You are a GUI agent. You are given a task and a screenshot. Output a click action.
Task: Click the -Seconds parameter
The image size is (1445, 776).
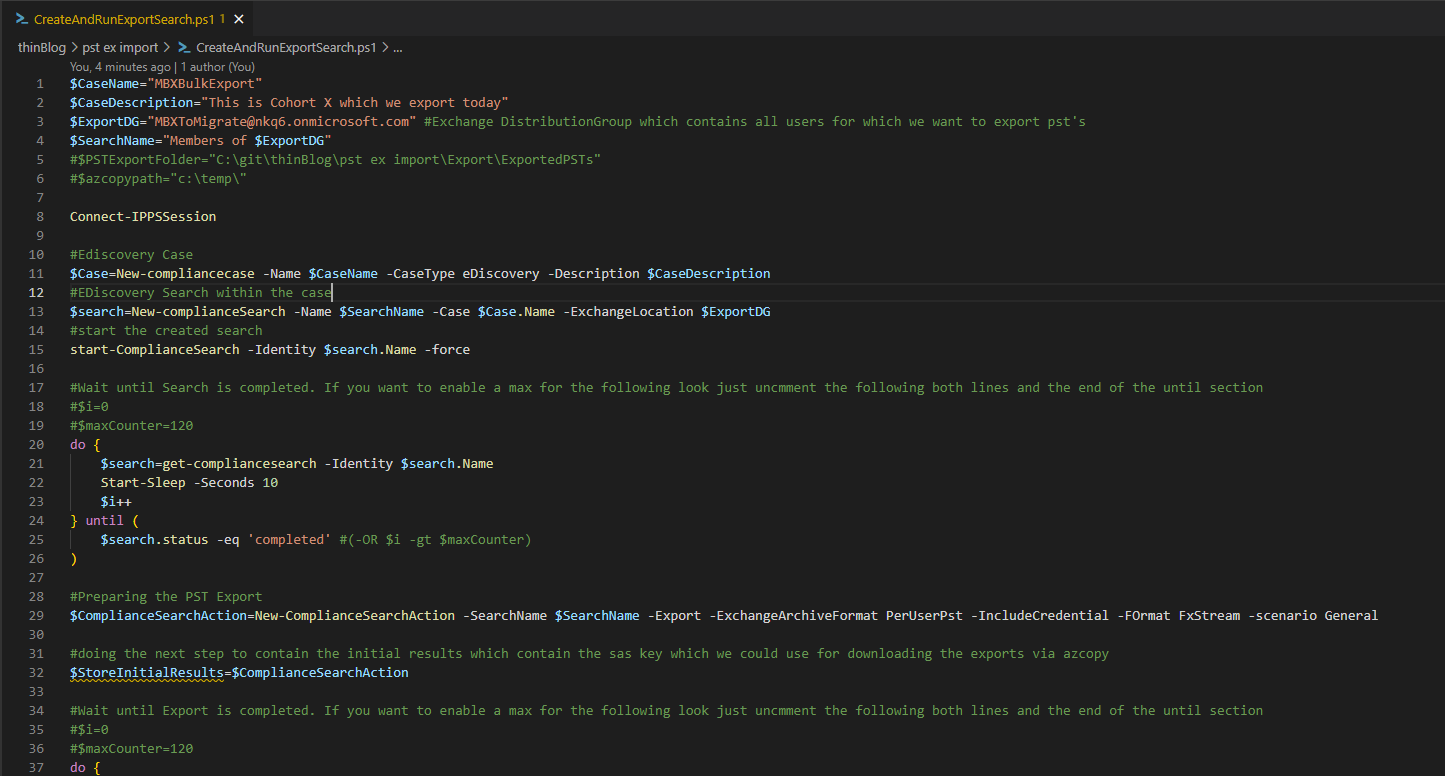[224, 482]
